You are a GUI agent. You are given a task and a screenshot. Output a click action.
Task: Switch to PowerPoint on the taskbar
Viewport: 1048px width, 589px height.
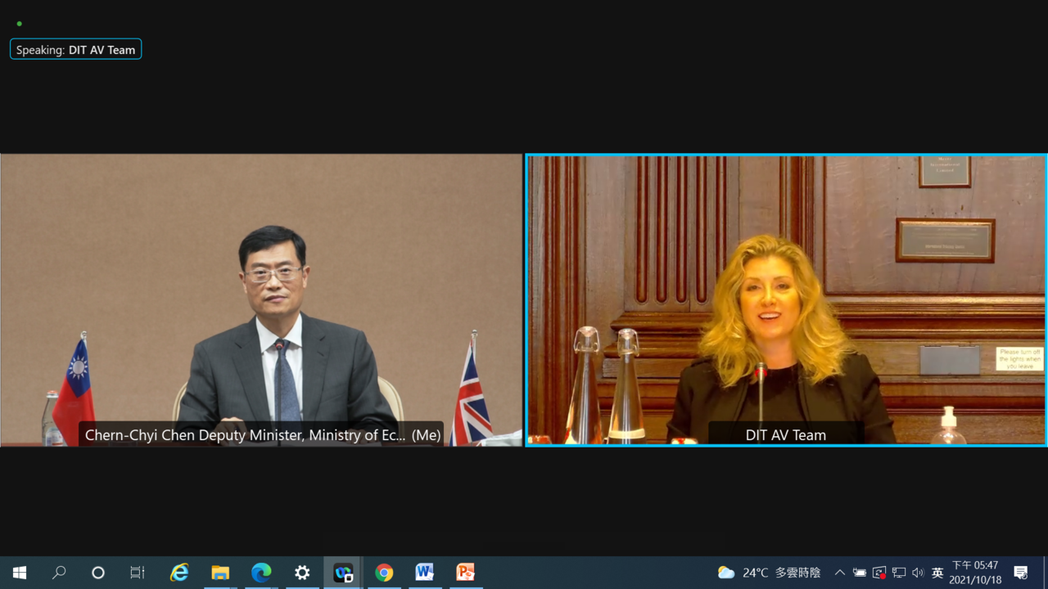(x=466, y=573)
